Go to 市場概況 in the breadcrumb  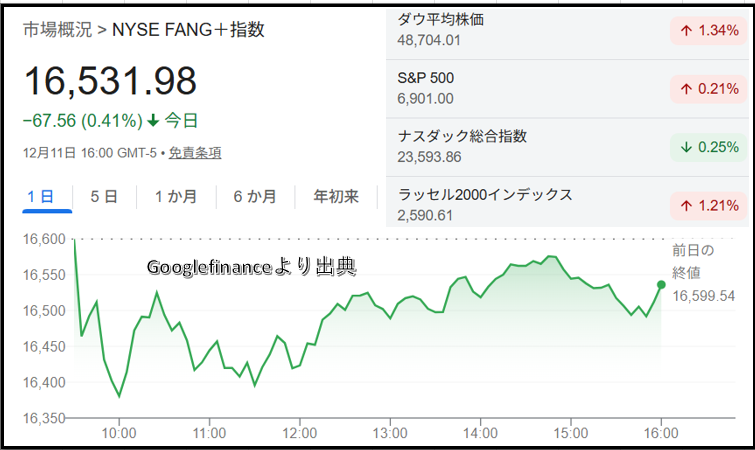coord(55,30)
